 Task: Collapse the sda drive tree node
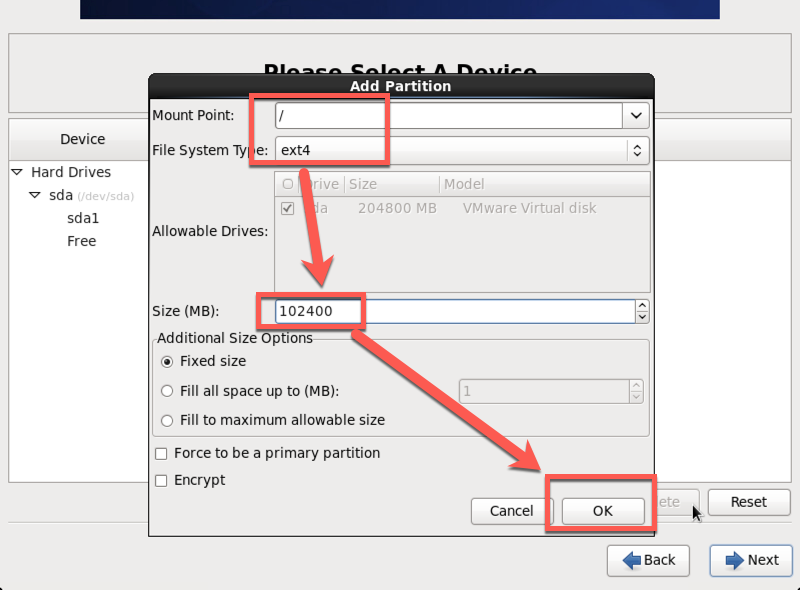click(x=35, y=196)
